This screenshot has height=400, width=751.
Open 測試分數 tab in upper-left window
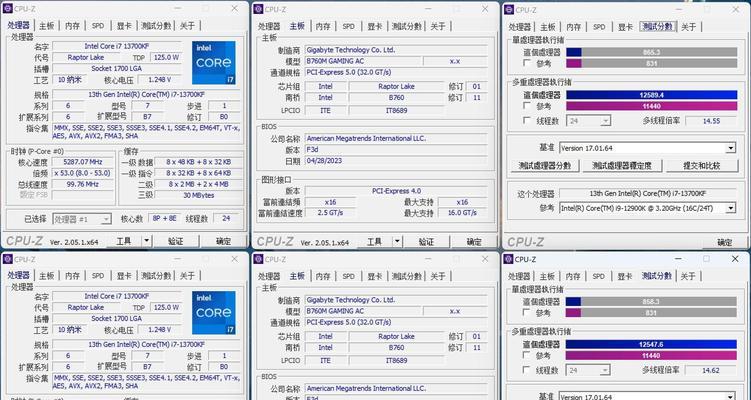click(x=156, y=26)
